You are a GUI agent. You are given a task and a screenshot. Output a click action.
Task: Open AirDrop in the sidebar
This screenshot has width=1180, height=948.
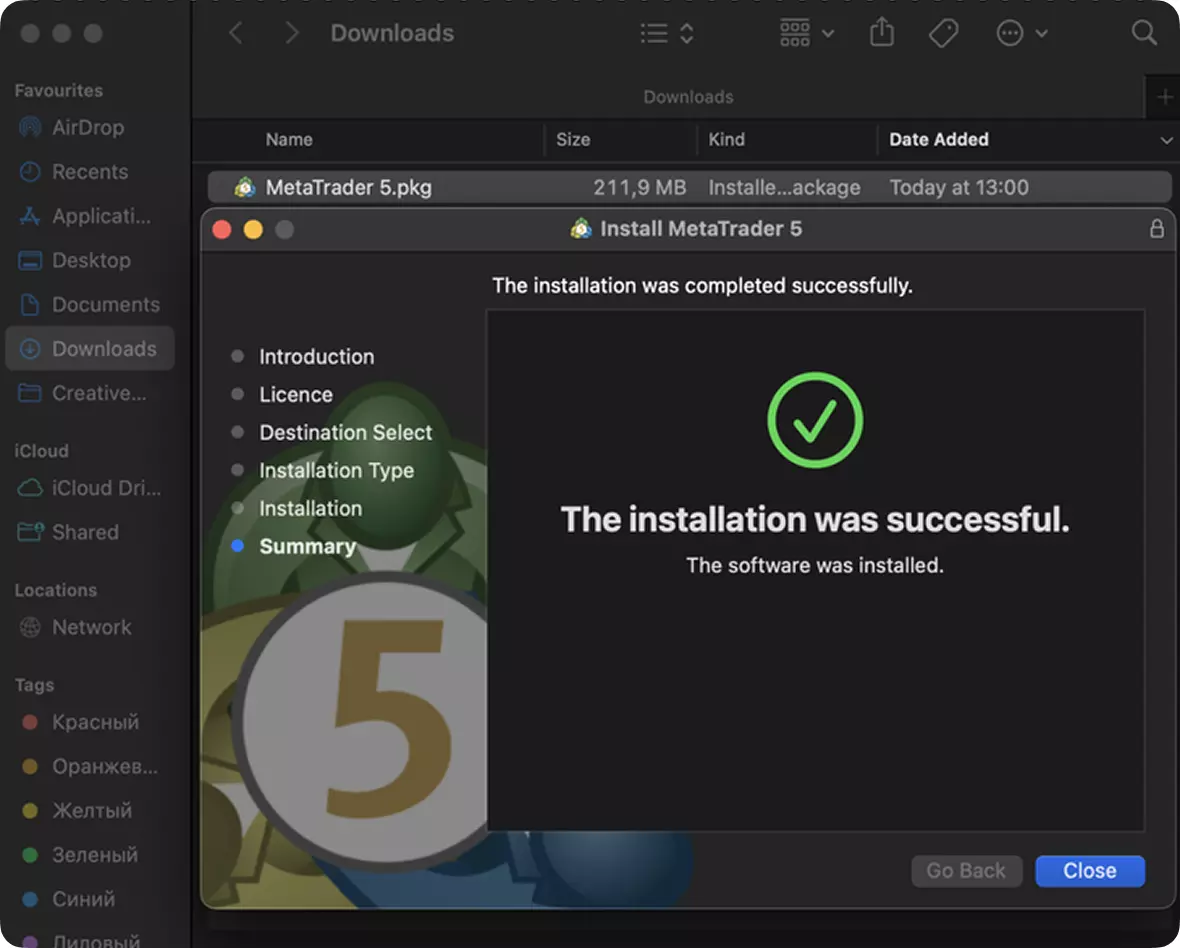pyautogui.click(x=87, y=127)
